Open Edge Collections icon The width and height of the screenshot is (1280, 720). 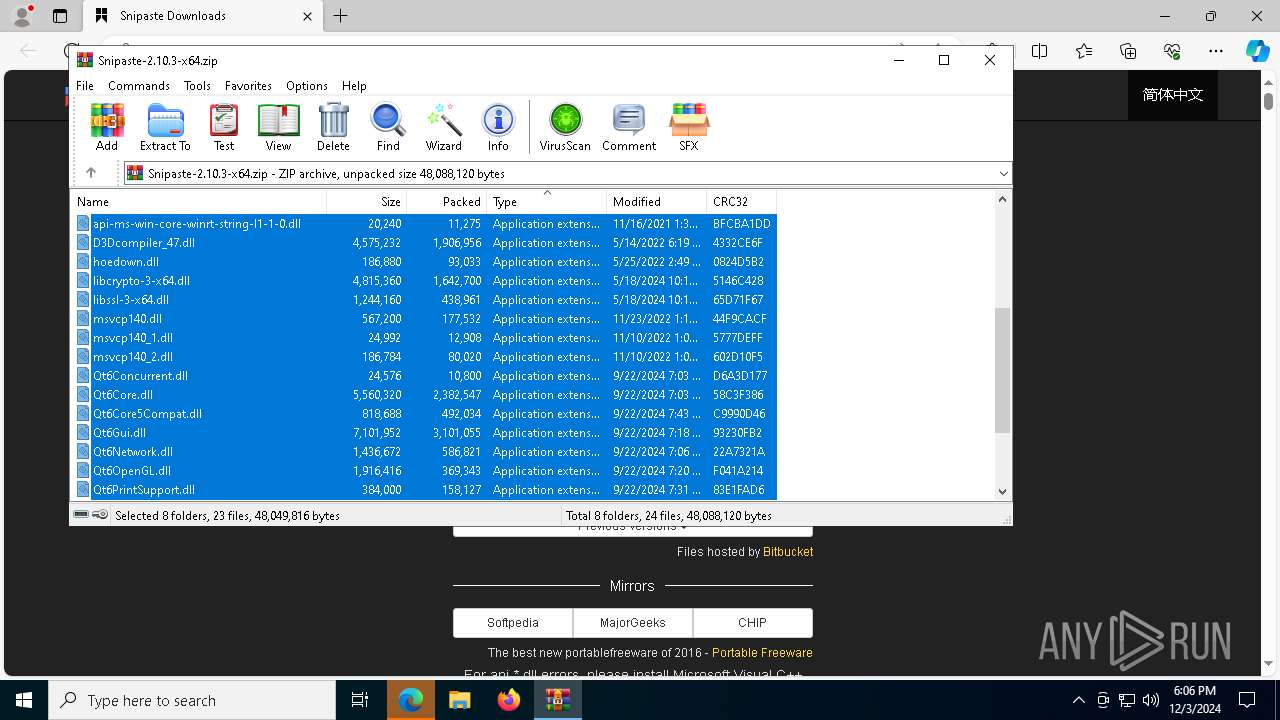pyautogui.click(x=1128, y=51)
